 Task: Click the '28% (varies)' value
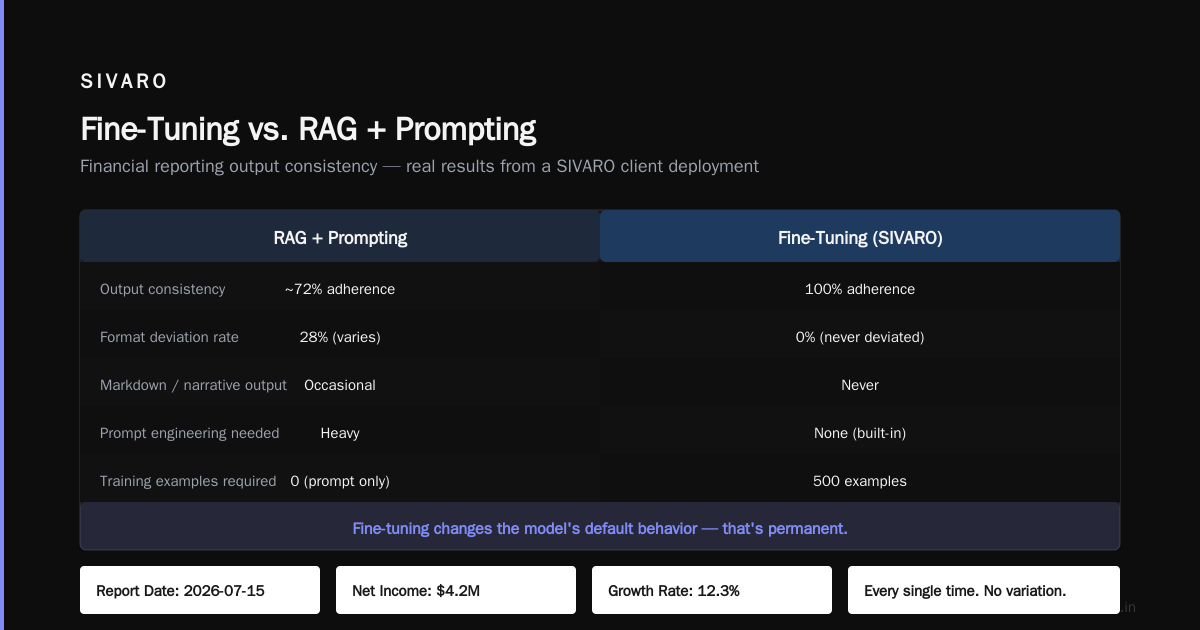pyautogui.click(x=340, y=337)
